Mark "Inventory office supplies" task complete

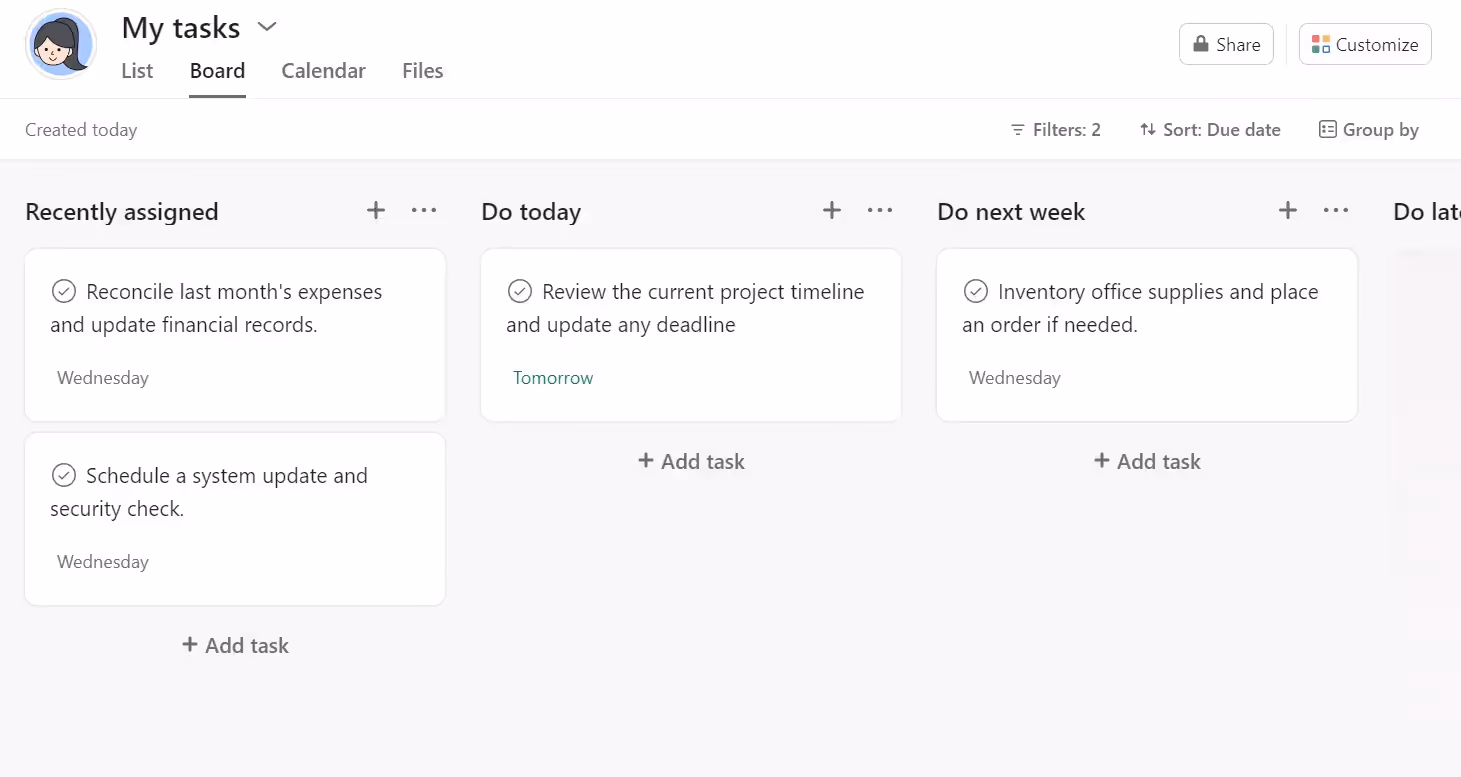point(976,291)
